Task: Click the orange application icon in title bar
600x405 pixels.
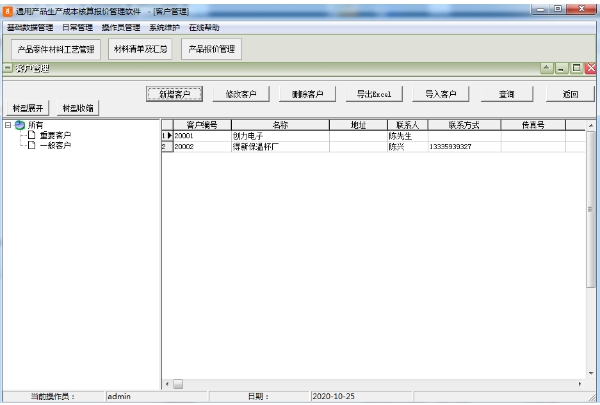Action: (7, 11)
